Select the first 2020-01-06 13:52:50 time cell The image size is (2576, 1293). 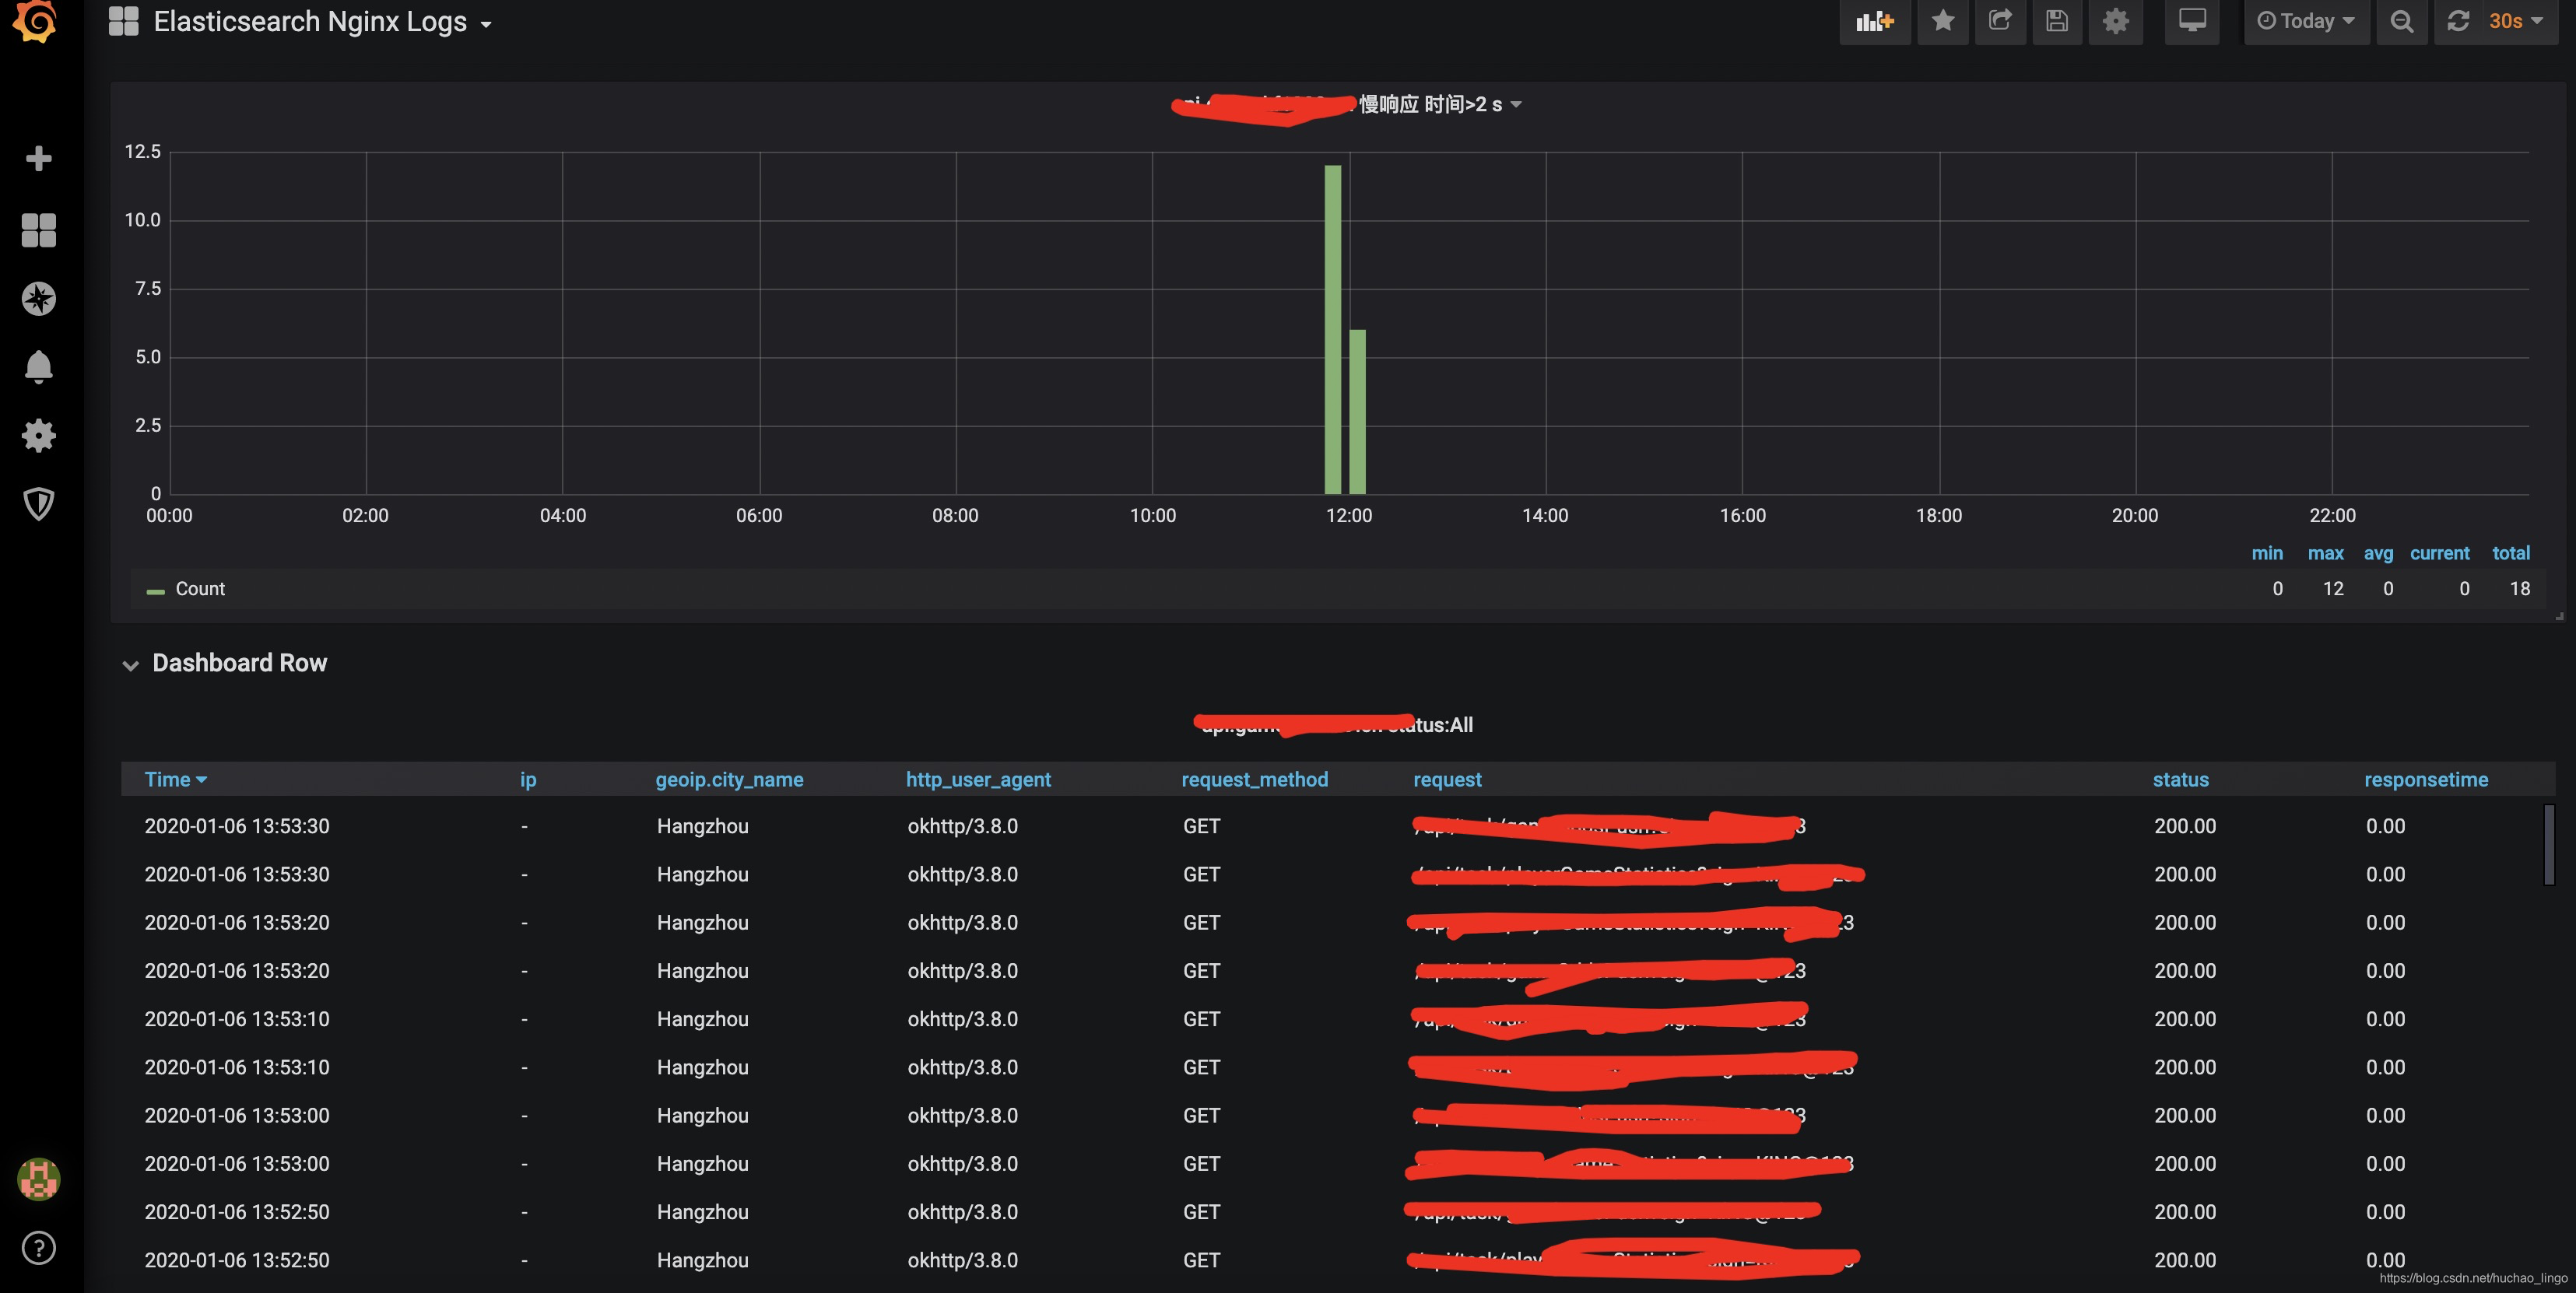coord(237,1212)
